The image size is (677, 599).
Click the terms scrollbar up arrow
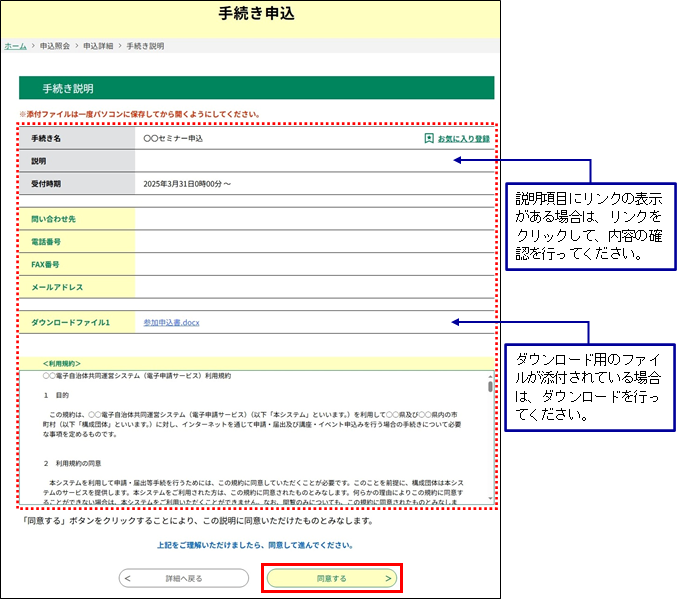click(490, 374)
